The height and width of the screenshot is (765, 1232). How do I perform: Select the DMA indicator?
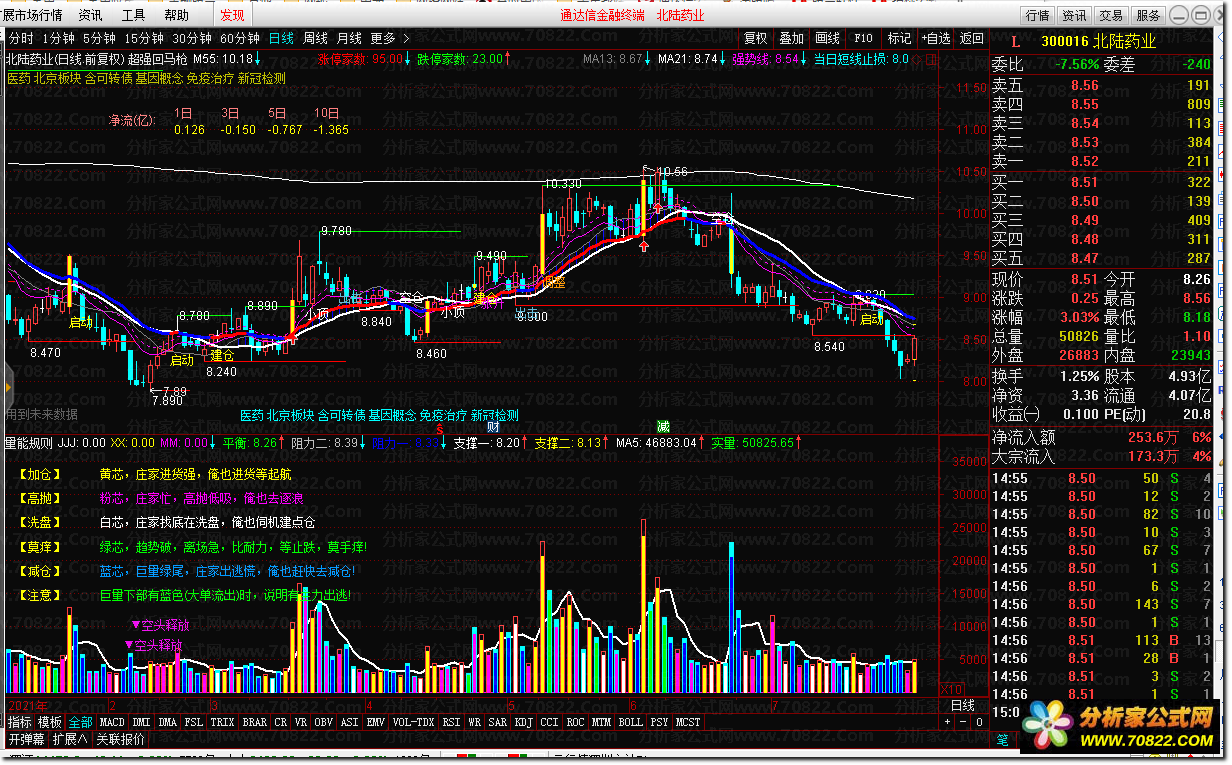click(x=168, y=722)
